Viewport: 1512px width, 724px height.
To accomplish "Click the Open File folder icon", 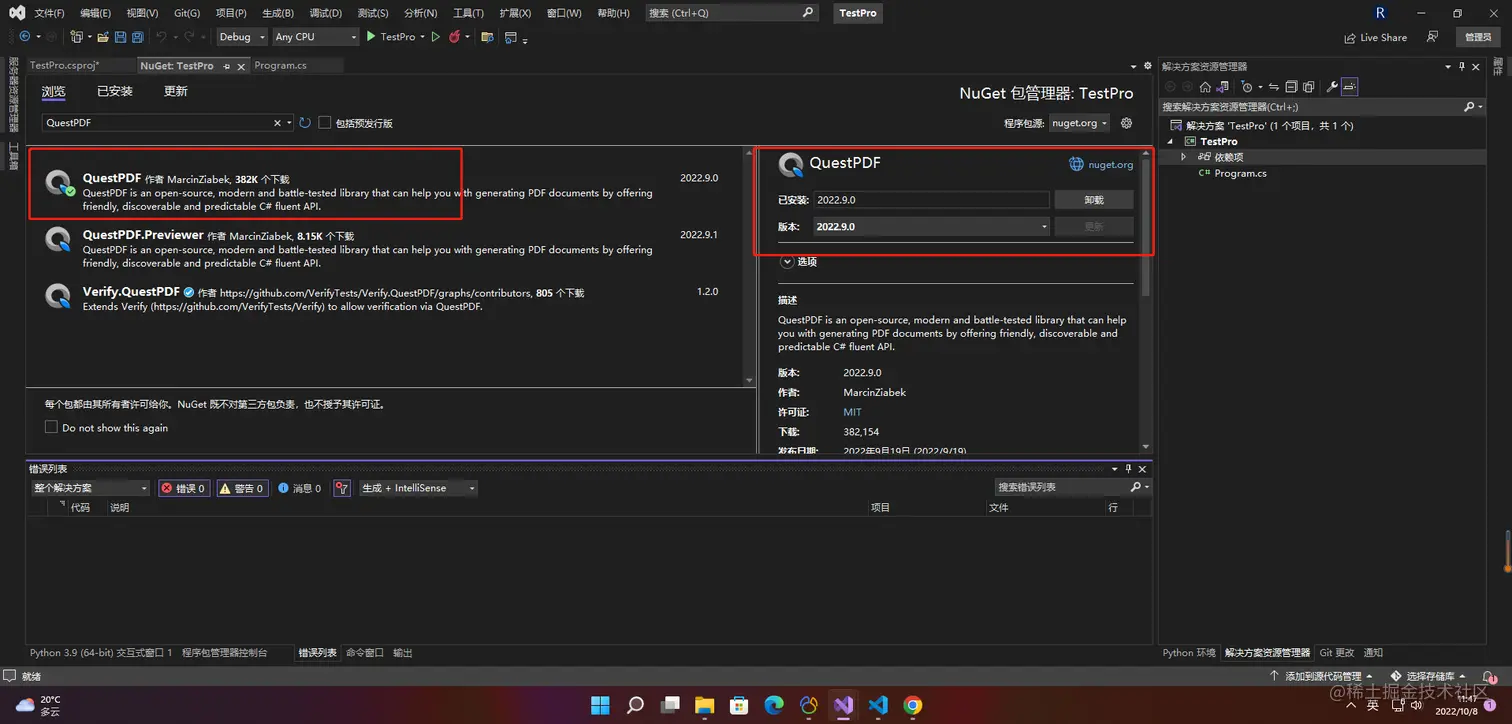I will tap(102, 37).
